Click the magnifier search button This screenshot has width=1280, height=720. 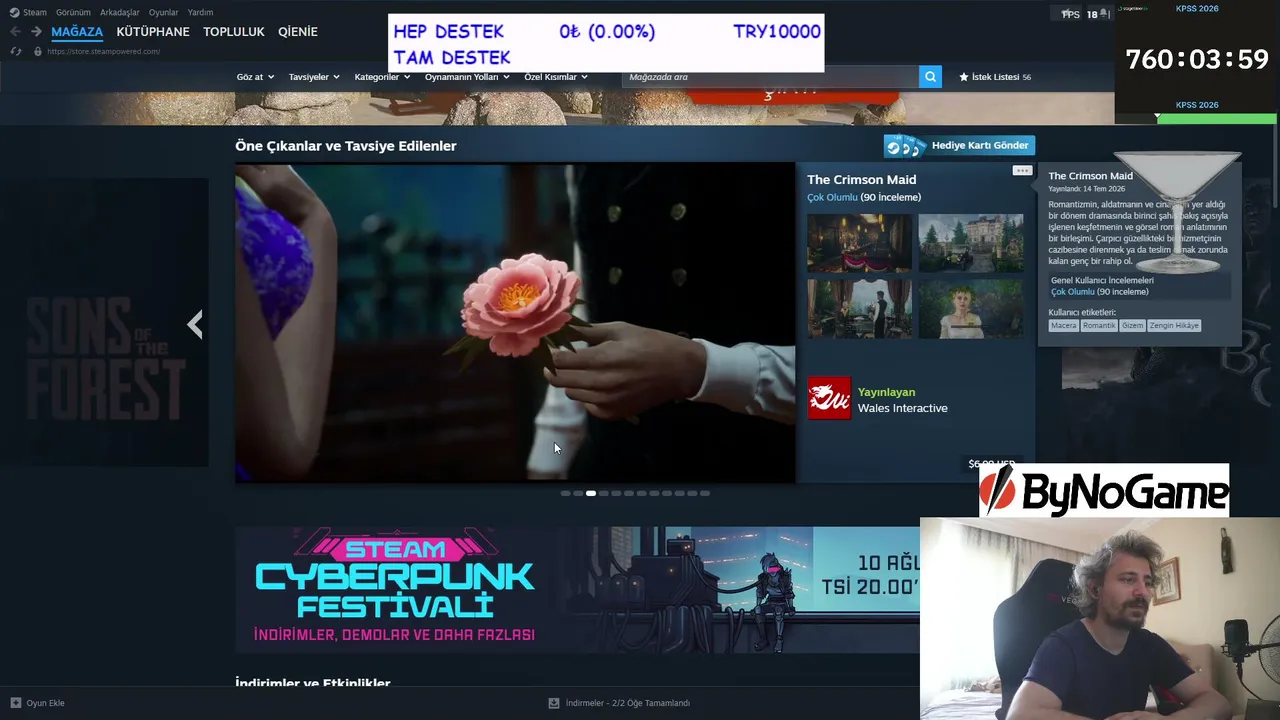(930, 77)
